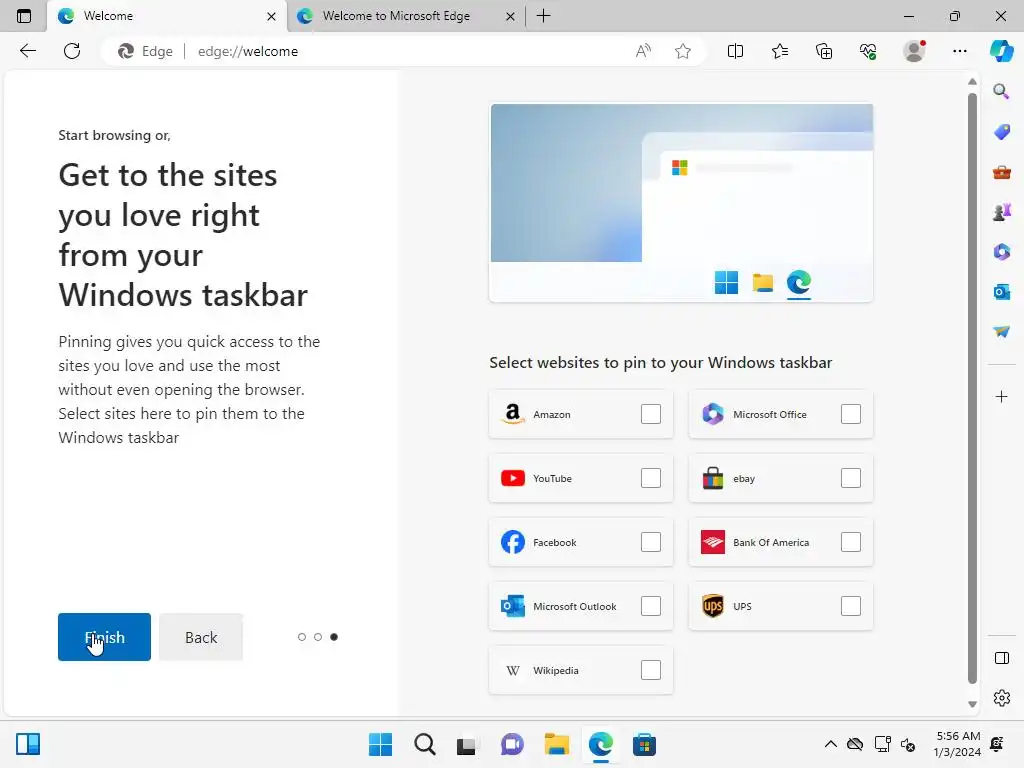Check the UPS checkbox
The height and width of the screenshot is (768, 1024).
tap(850, 606)
